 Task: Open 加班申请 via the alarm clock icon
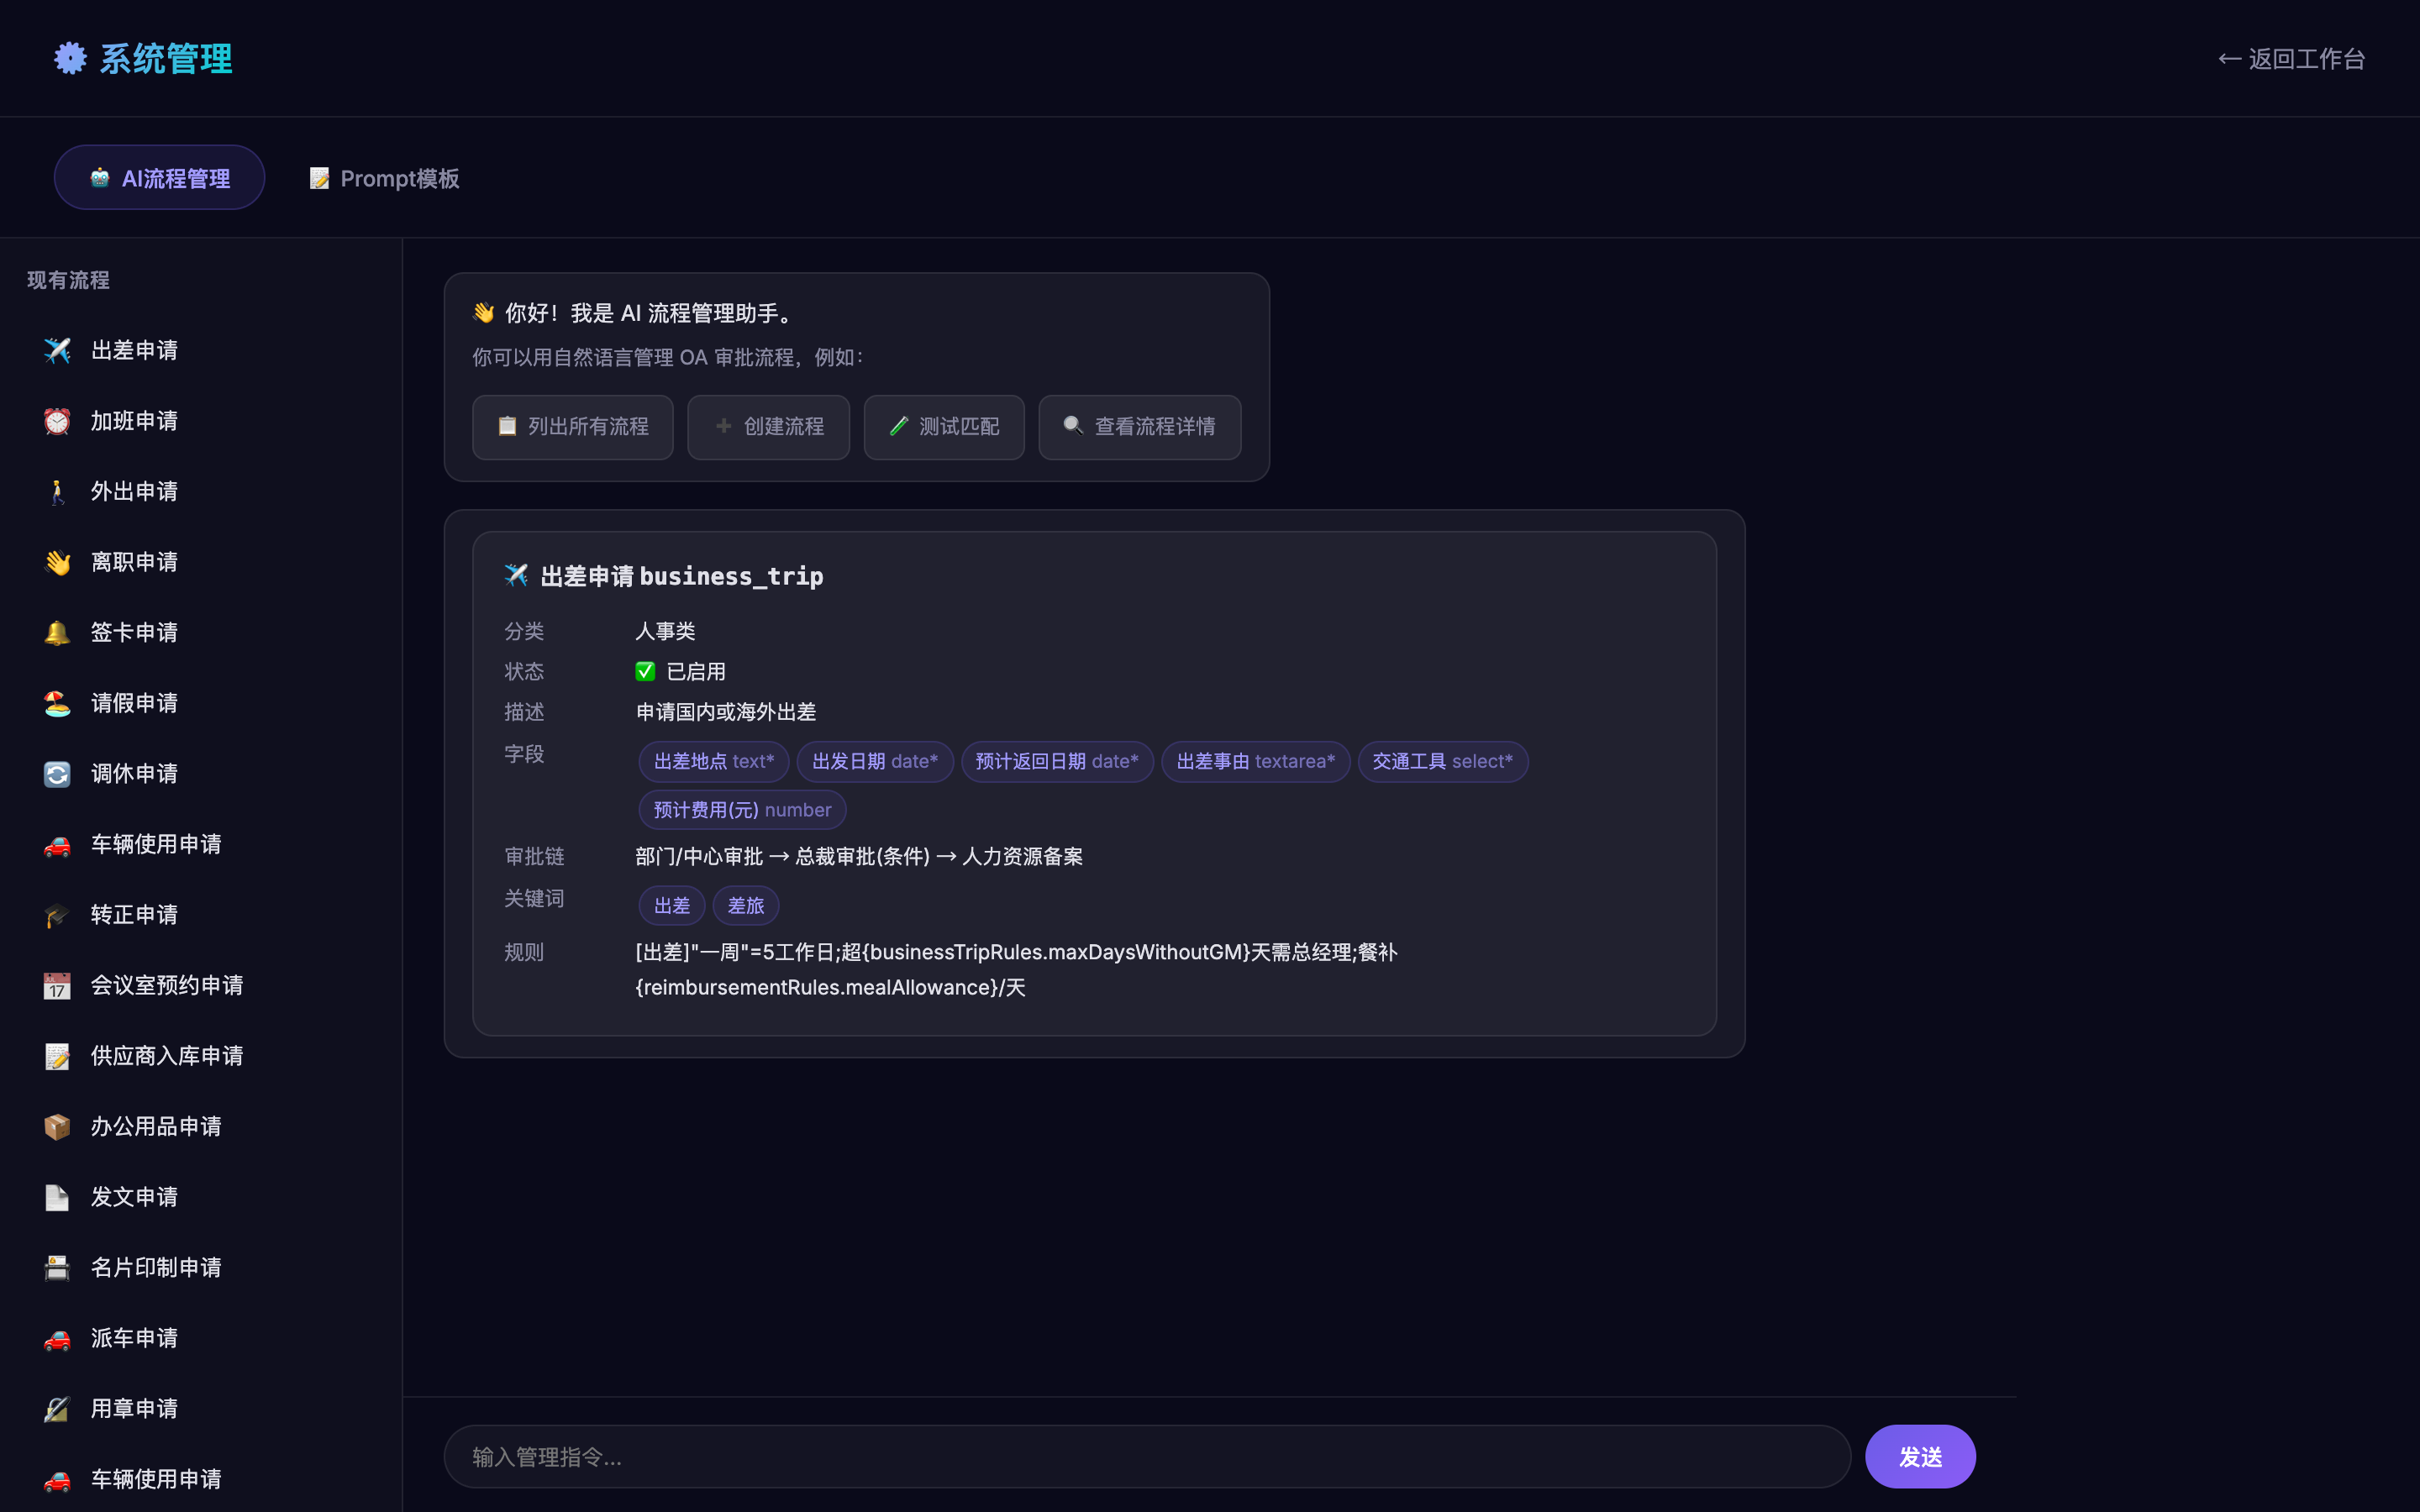point(57,421)
